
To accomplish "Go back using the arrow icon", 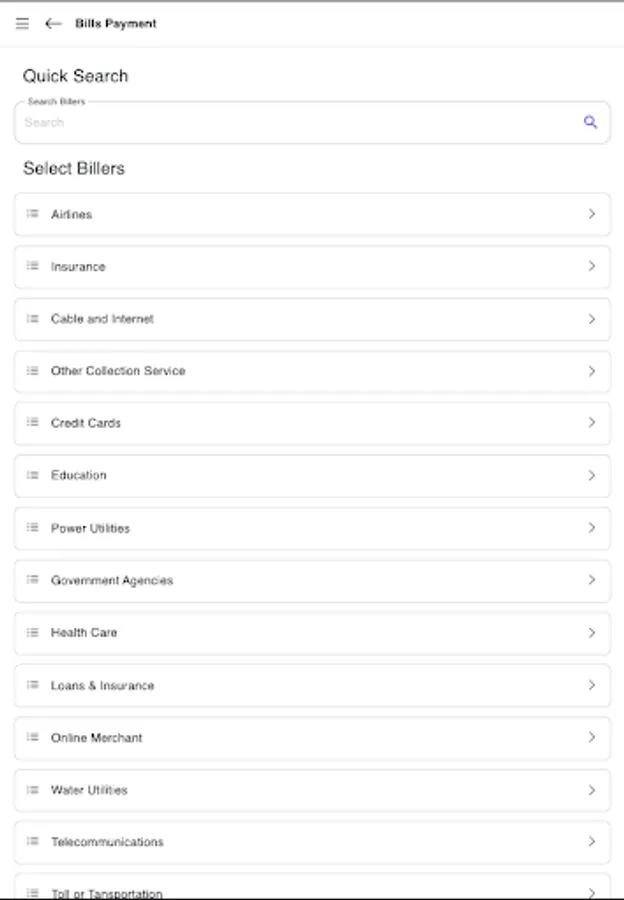I will tap(53, 24).
